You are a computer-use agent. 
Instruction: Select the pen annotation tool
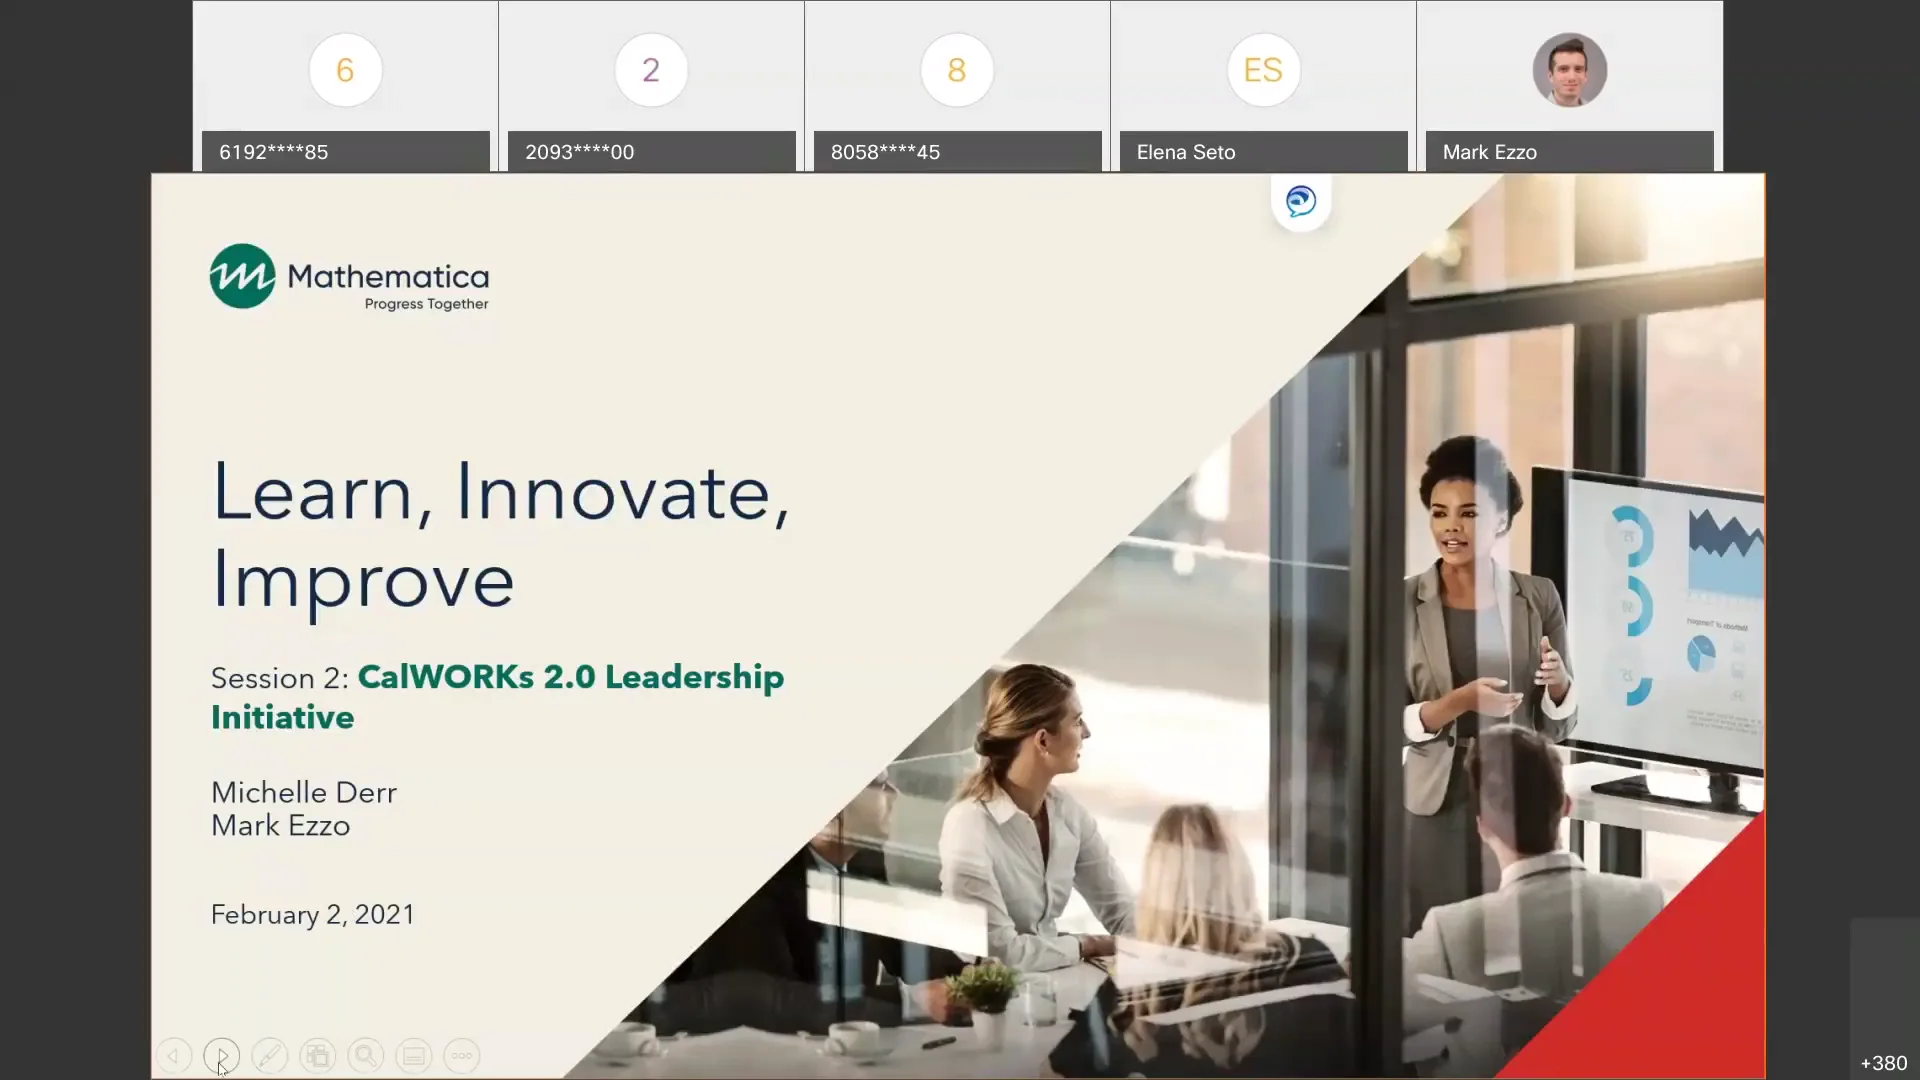[x=270, y=1055]
